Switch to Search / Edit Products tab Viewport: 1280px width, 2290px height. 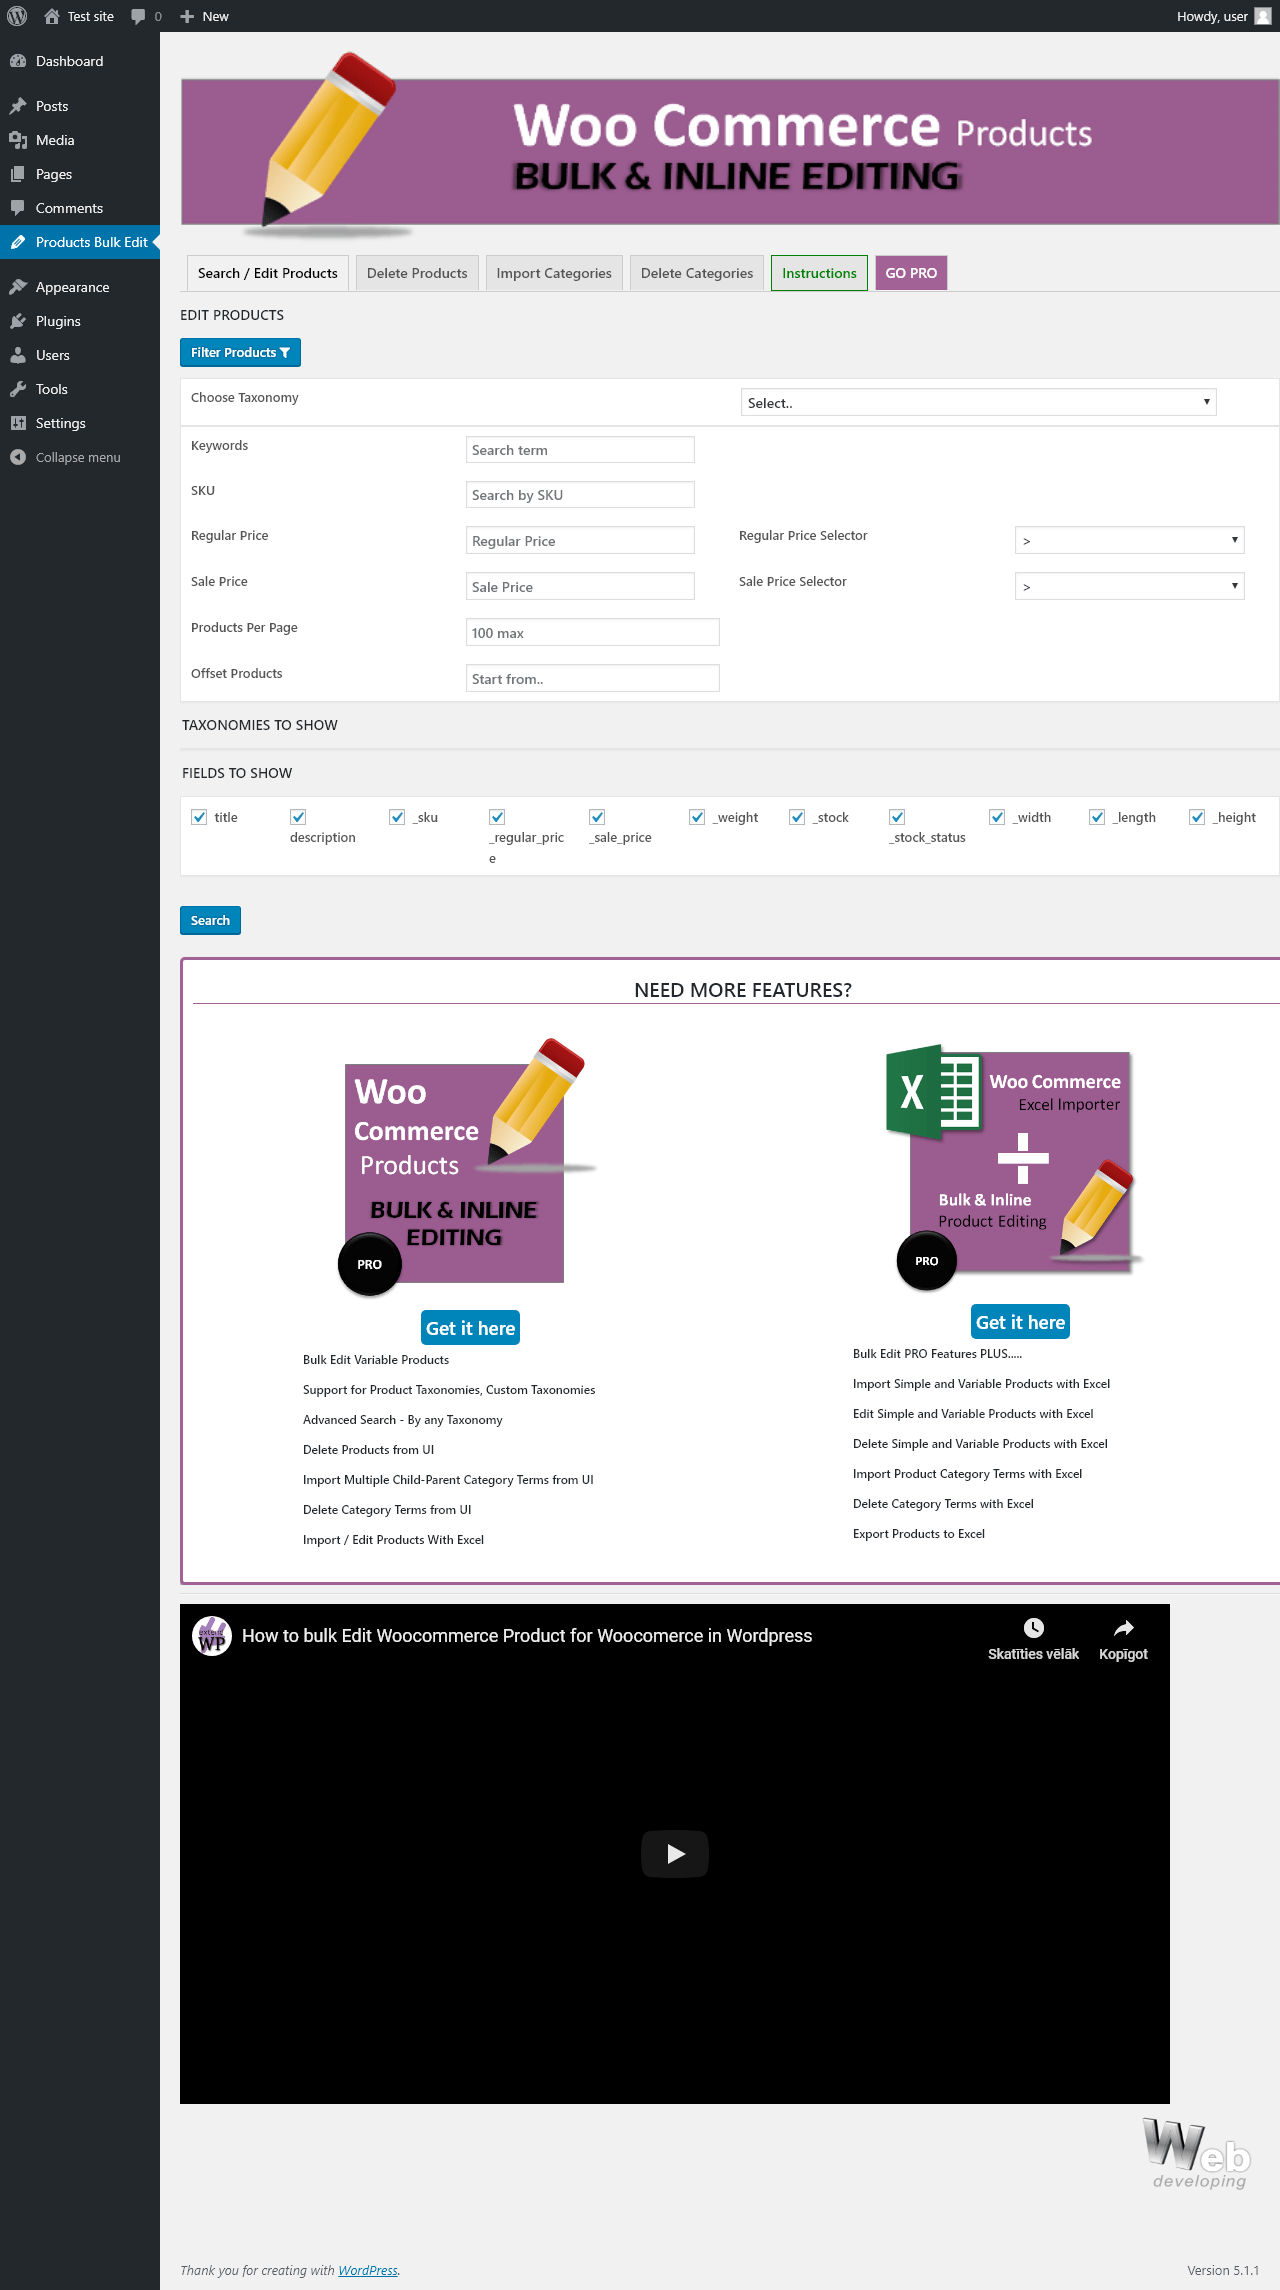(x=268, y=273)
